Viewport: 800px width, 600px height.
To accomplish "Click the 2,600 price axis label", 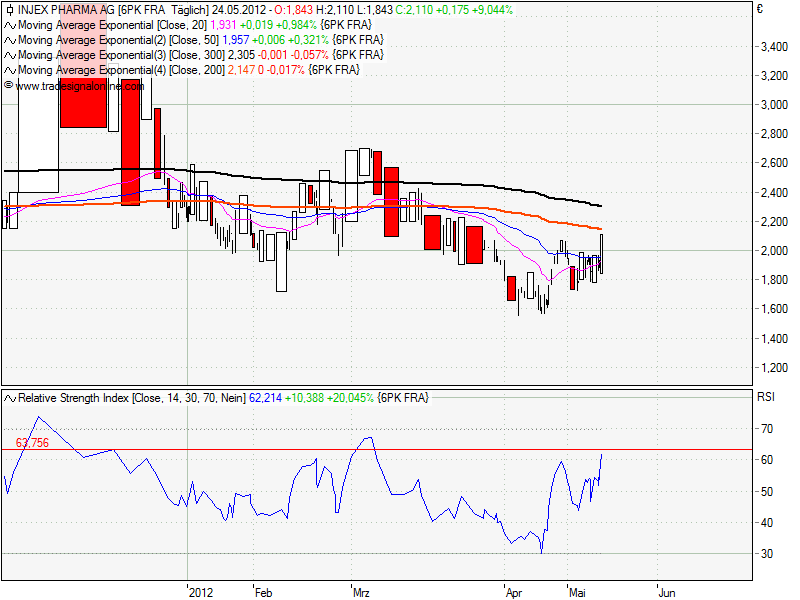I will (x=774, y=163).
